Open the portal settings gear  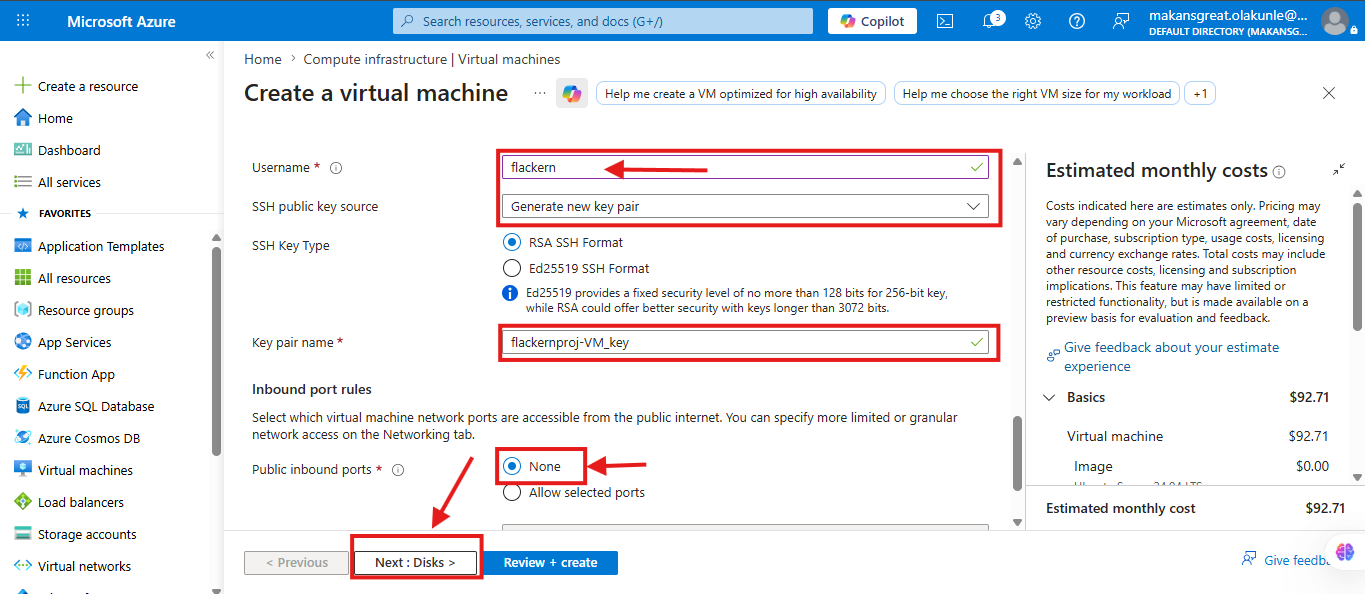coord(1033,21)
